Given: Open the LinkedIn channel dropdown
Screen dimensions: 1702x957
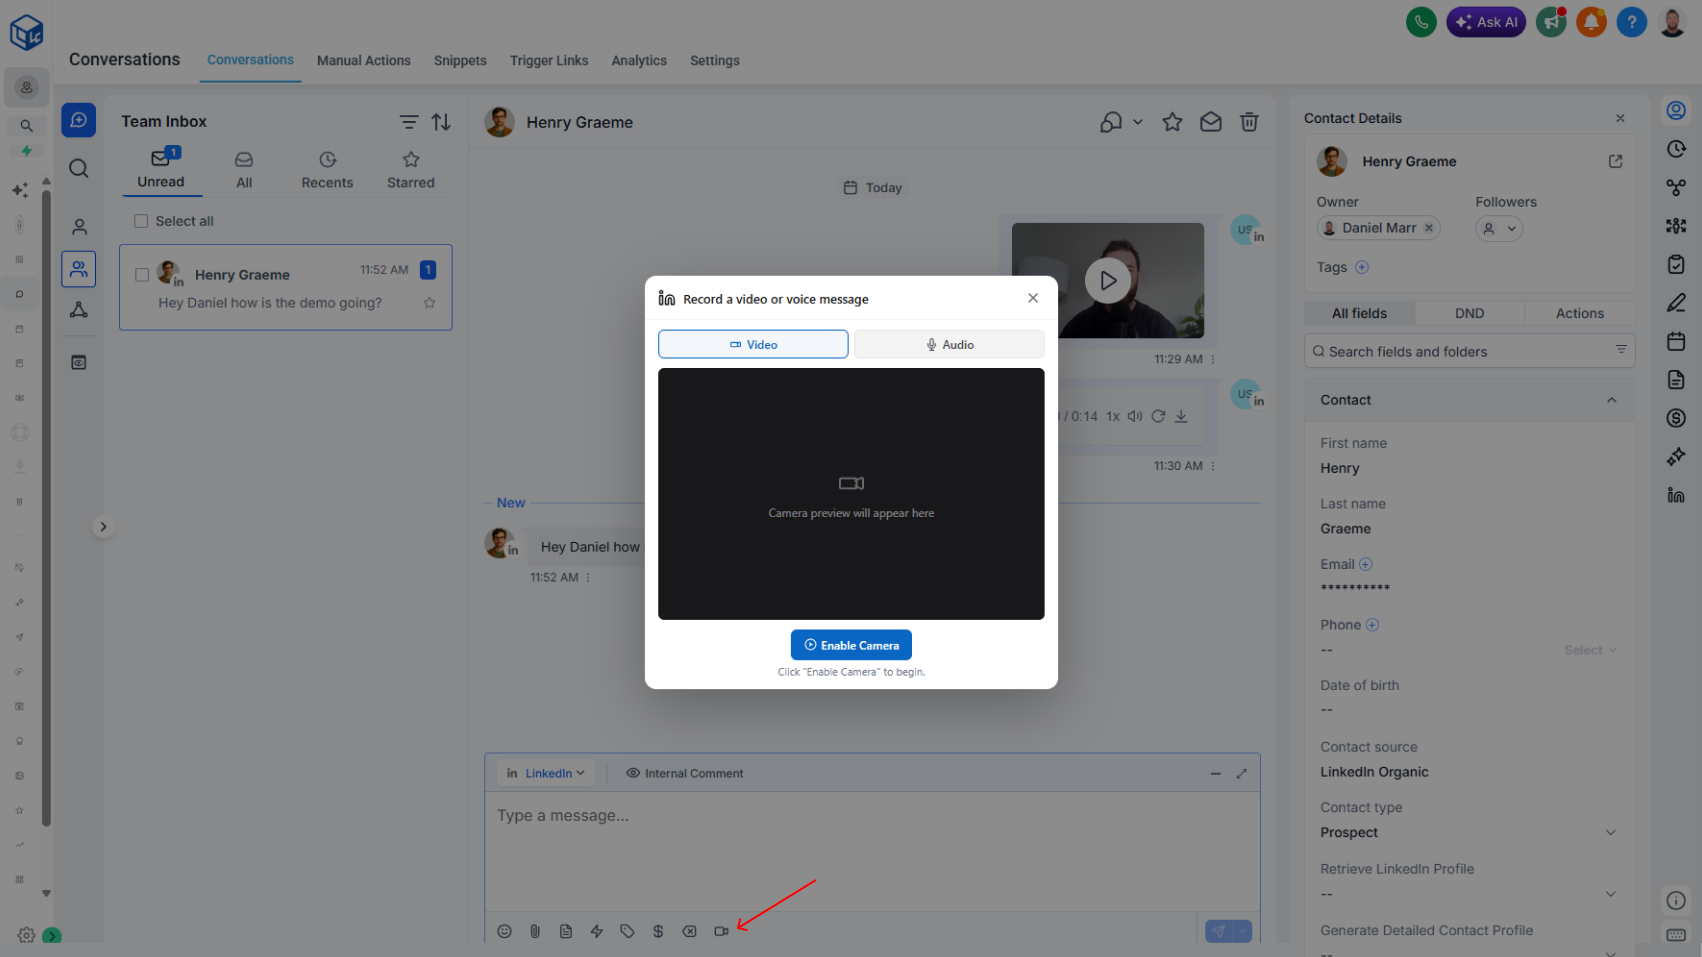Looking at the screenshot, I should (546, 773).
